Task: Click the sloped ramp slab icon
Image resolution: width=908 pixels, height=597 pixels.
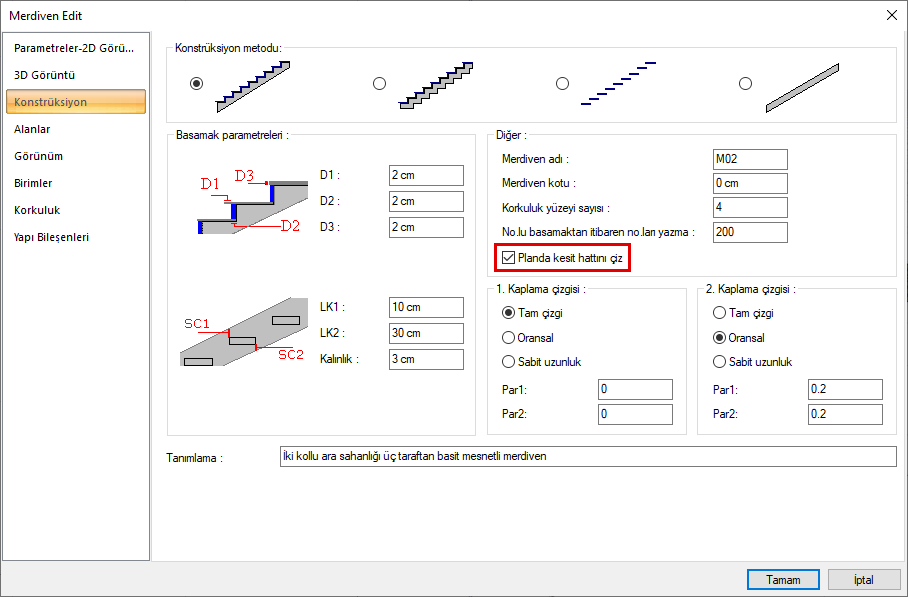Action: (802, 87)
